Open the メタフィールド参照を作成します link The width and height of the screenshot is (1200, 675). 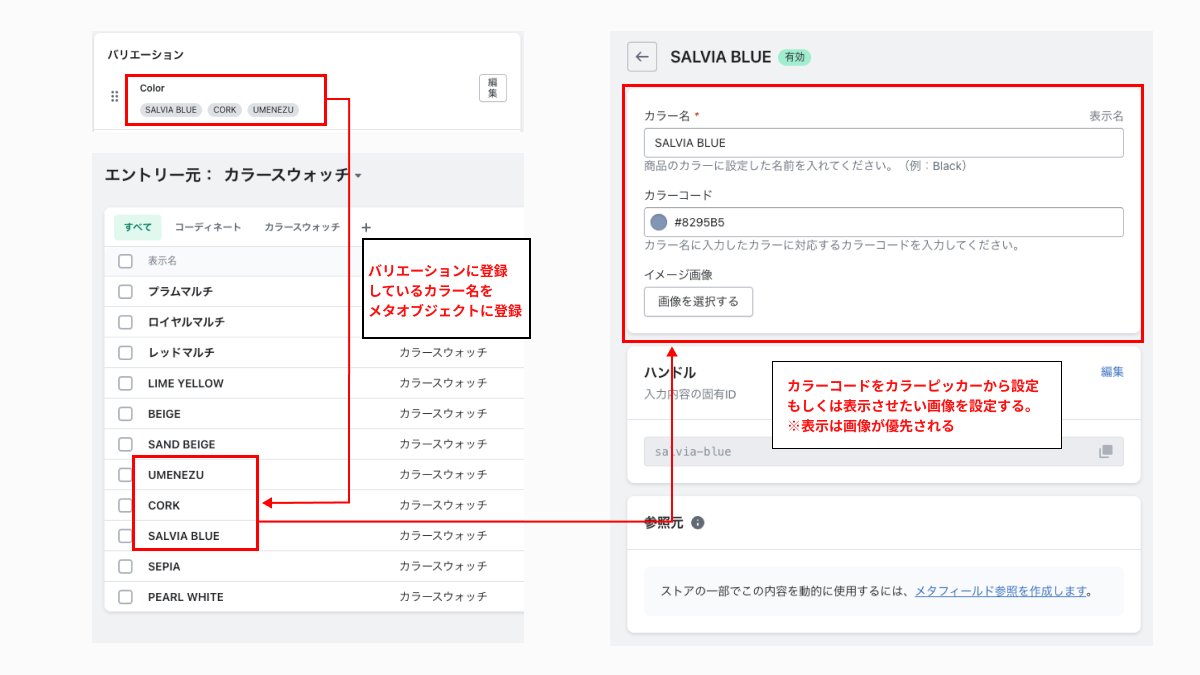[1000, 591]
